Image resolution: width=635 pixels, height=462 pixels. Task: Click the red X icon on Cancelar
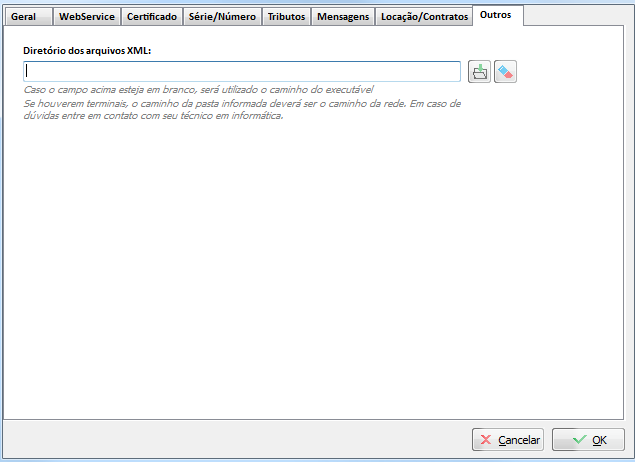(485, 440)
